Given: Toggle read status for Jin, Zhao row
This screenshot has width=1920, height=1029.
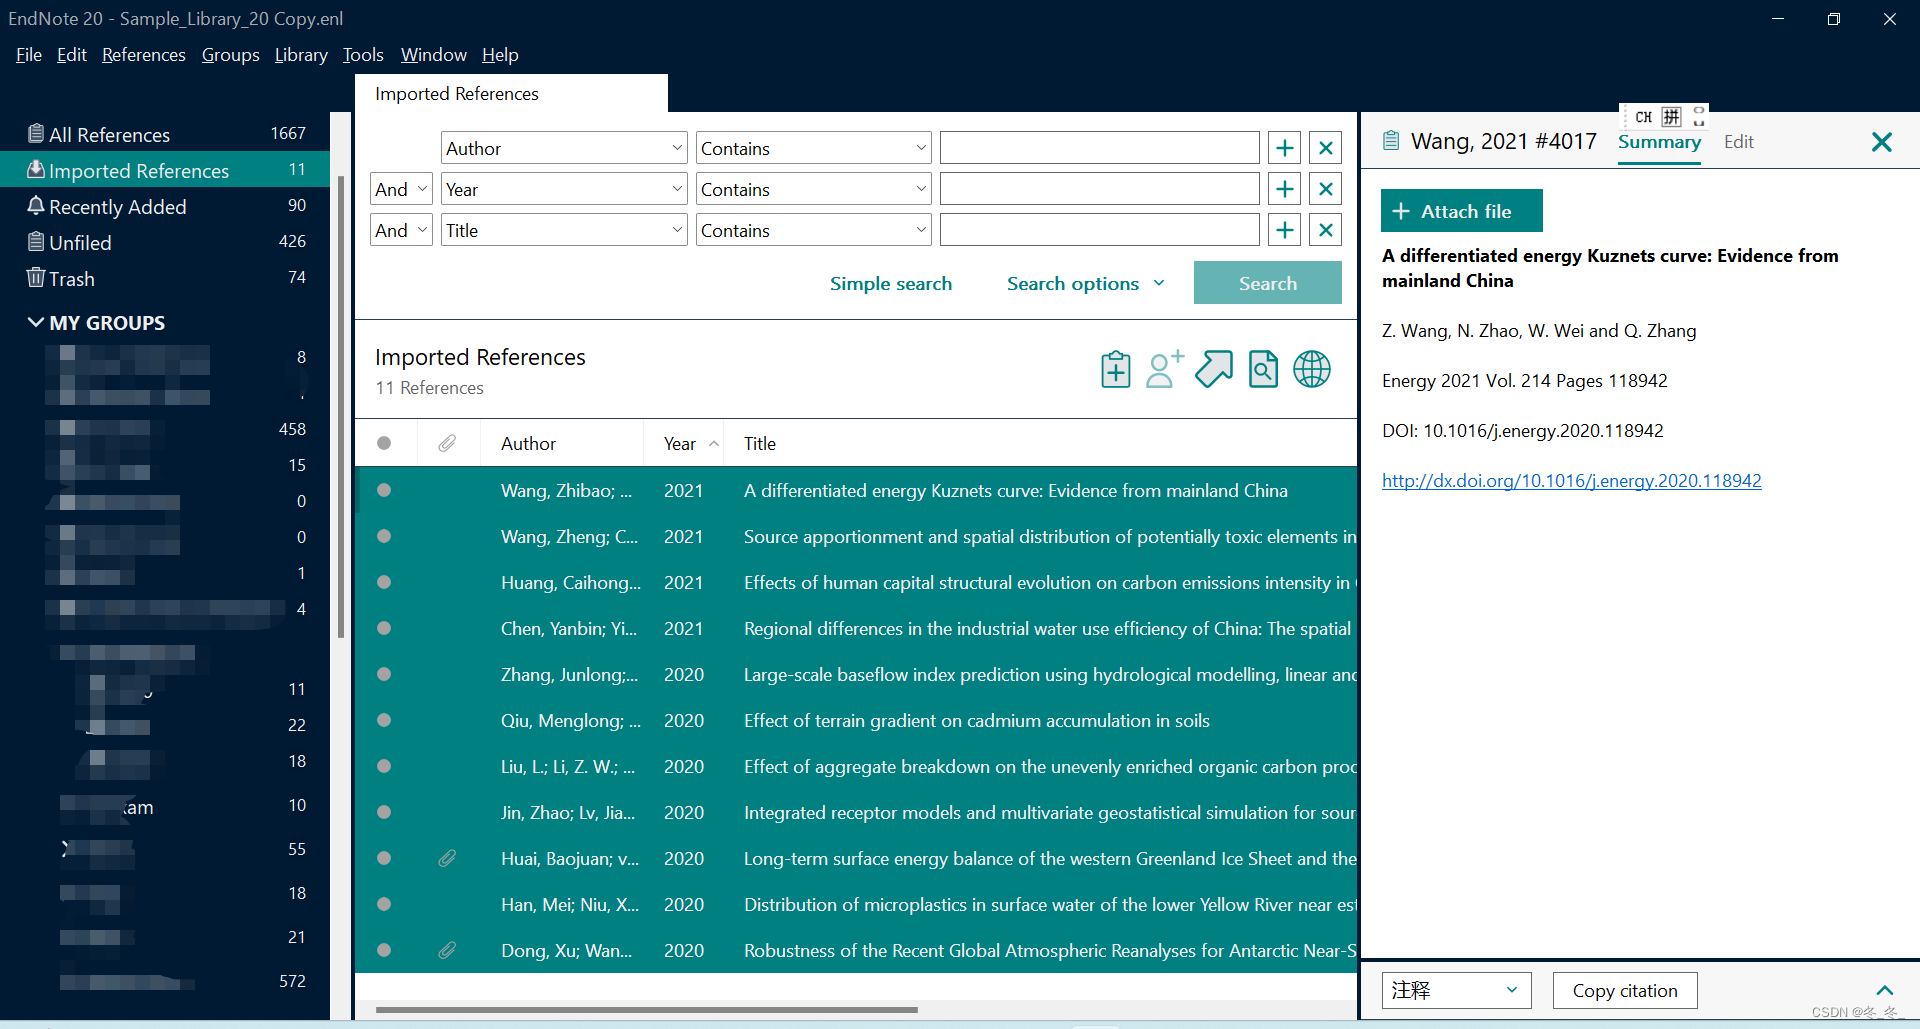Looking at the screenshot, I should coord(384,812).
